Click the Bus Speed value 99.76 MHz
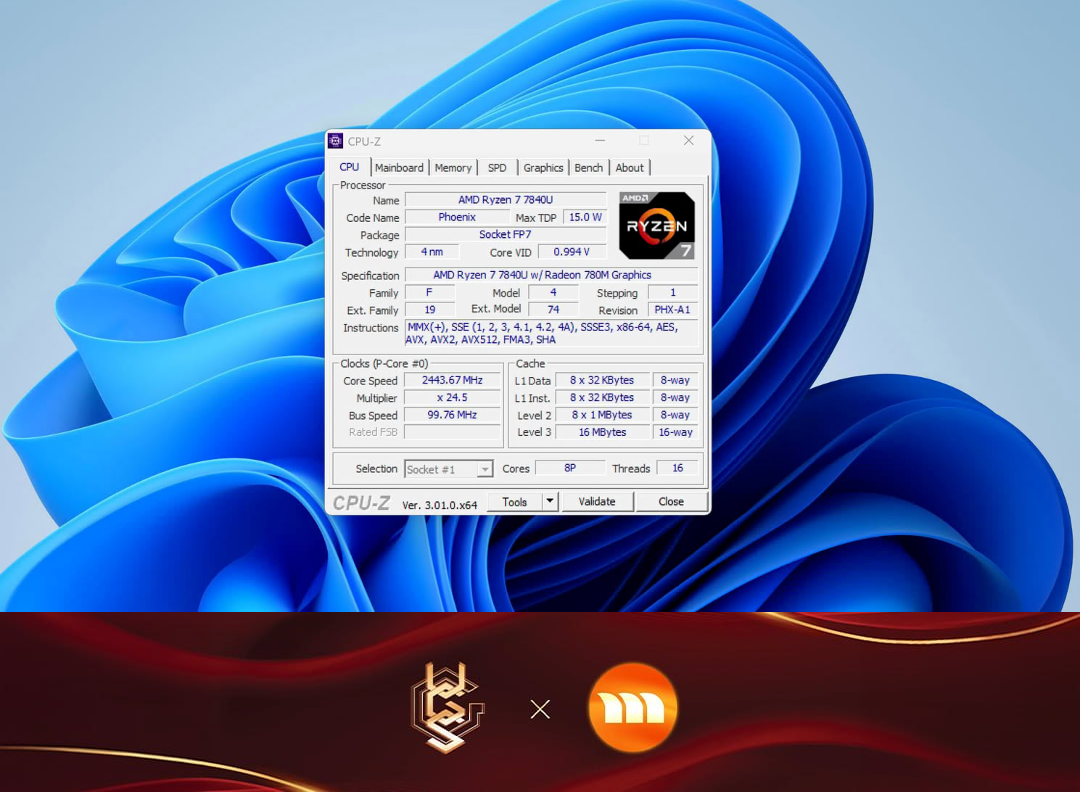This screenshot has width=1080, height=792. click(452, 415)
